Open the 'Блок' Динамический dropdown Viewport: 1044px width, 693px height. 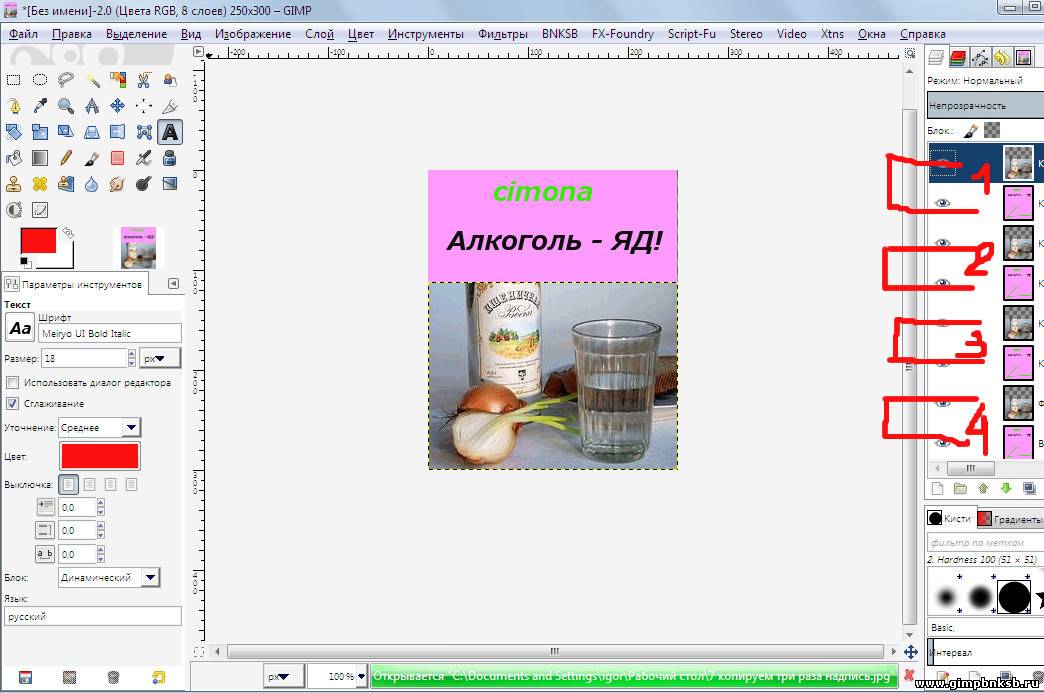(109, 577)
